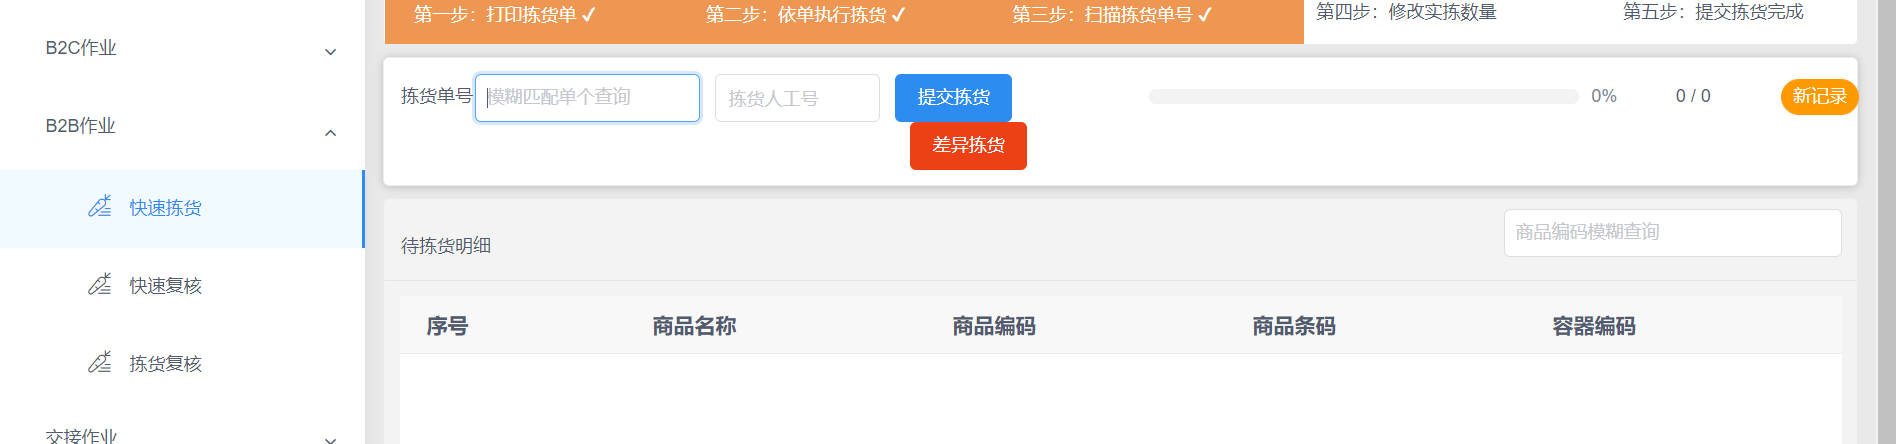
Task: Click the 0 / 0 count text
Action: click(1693, 96)
